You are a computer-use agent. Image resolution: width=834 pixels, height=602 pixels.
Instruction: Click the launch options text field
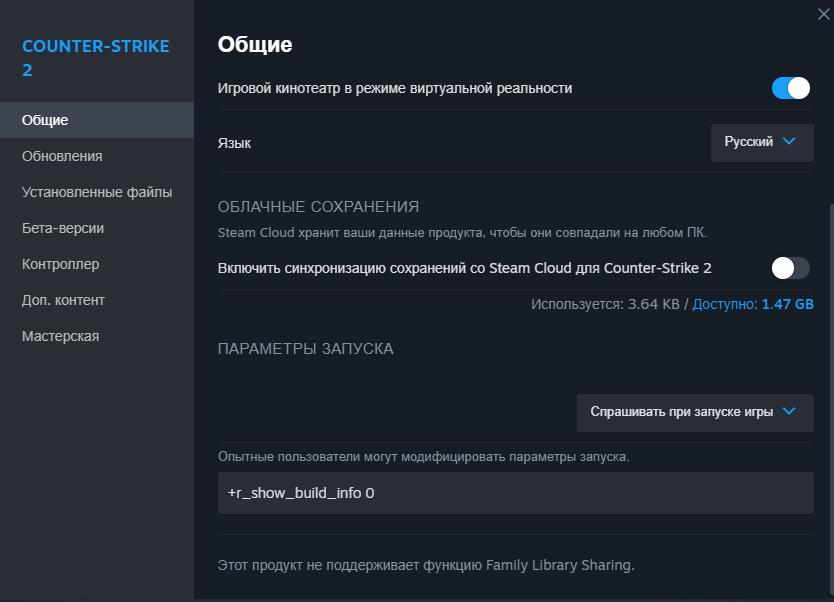(515, 493)
